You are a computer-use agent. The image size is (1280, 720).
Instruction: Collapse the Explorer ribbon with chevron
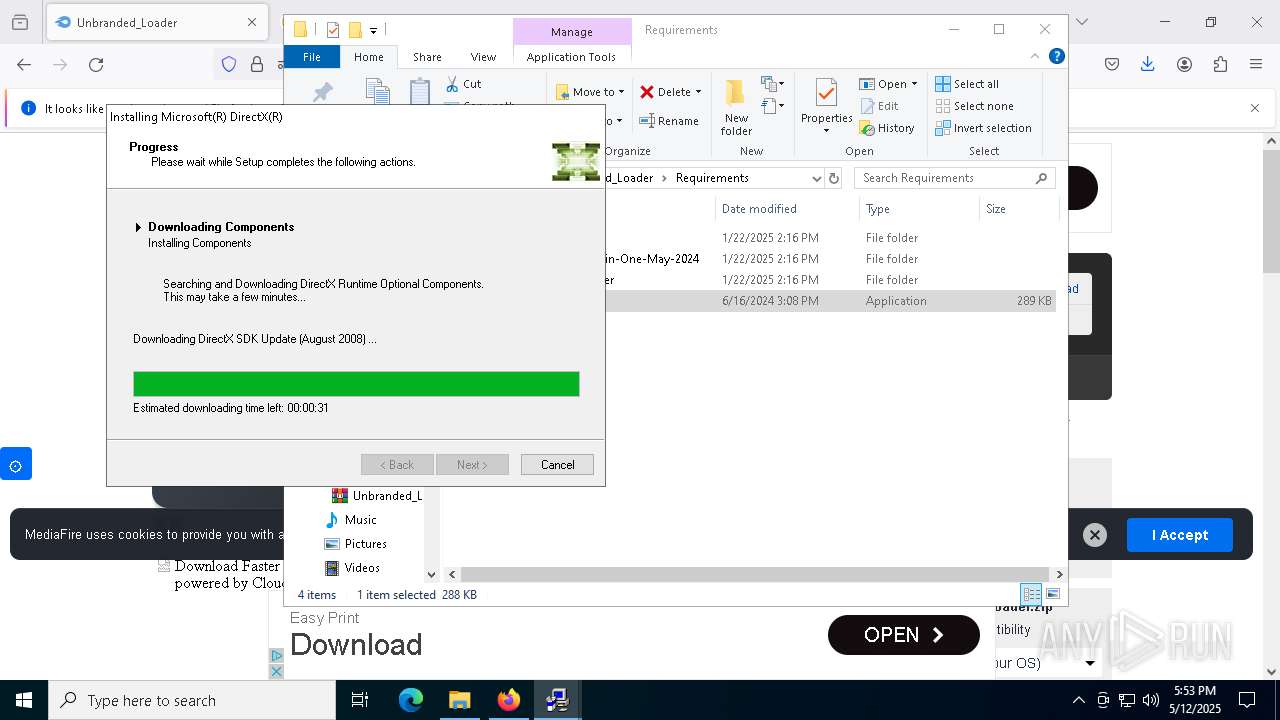click(x=1035, y=57)
